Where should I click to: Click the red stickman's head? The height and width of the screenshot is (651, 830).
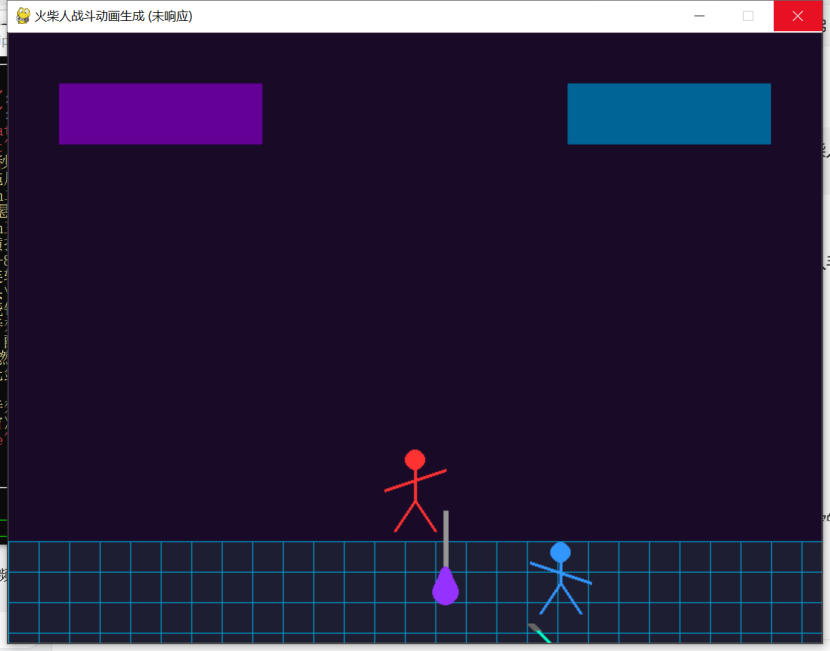coord(415,460)
